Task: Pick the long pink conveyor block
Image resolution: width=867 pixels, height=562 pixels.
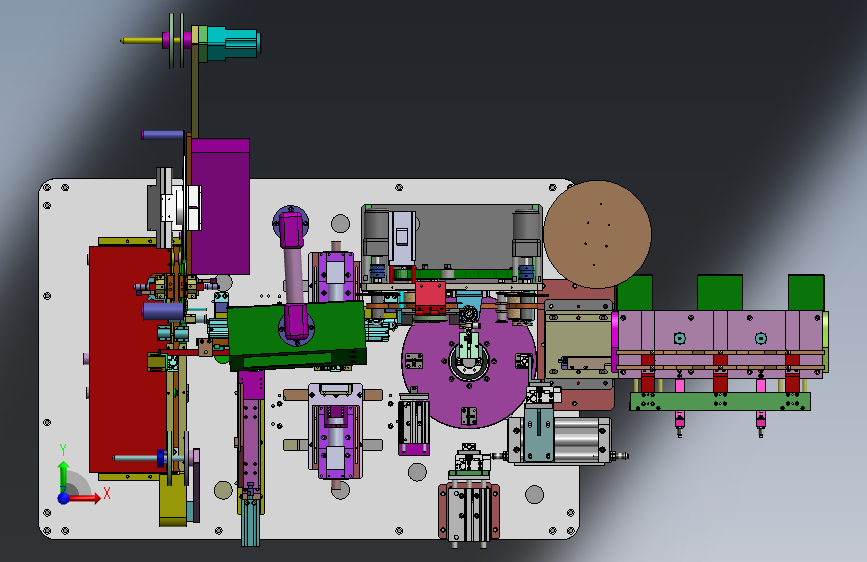Action: (719, 344)
